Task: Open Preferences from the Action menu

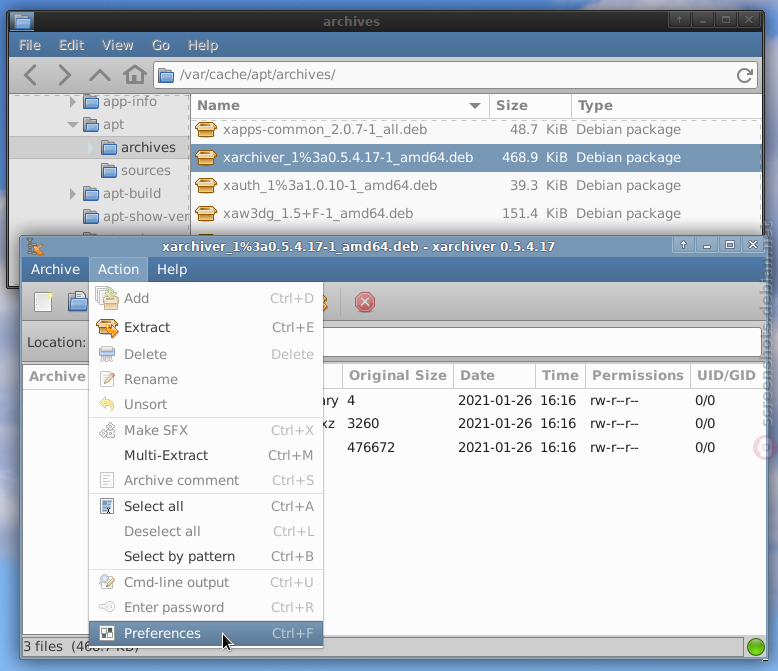Action: click(206, 633)
